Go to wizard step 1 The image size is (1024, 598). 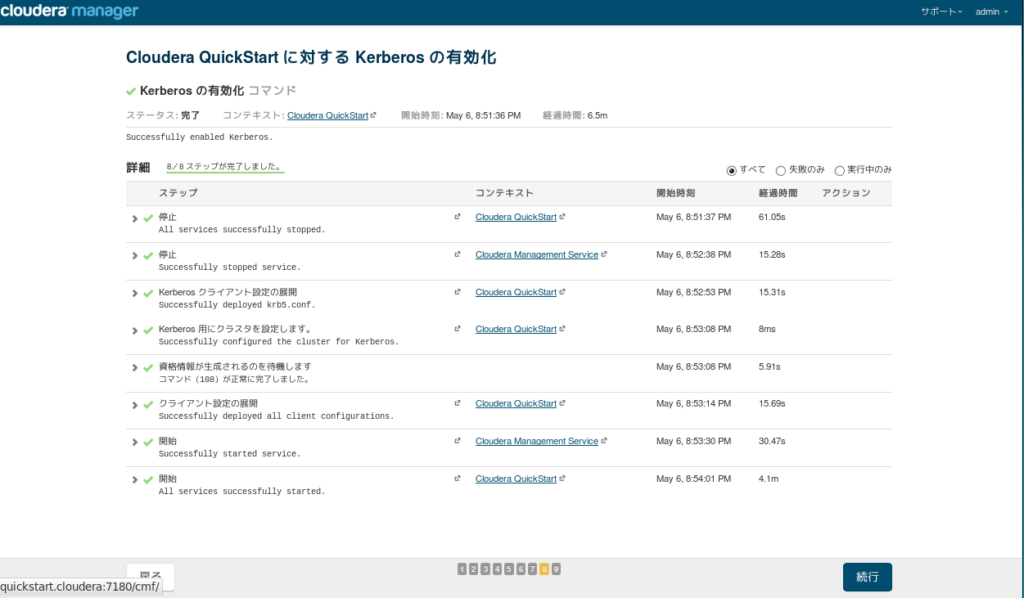[x=462, y=569]
